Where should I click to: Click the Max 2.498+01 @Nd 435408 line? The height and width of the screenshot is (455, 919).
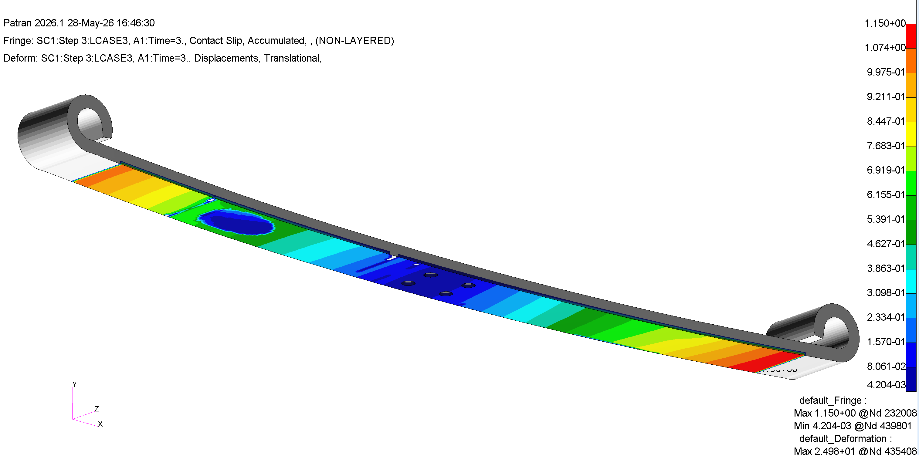pos(855,450)
